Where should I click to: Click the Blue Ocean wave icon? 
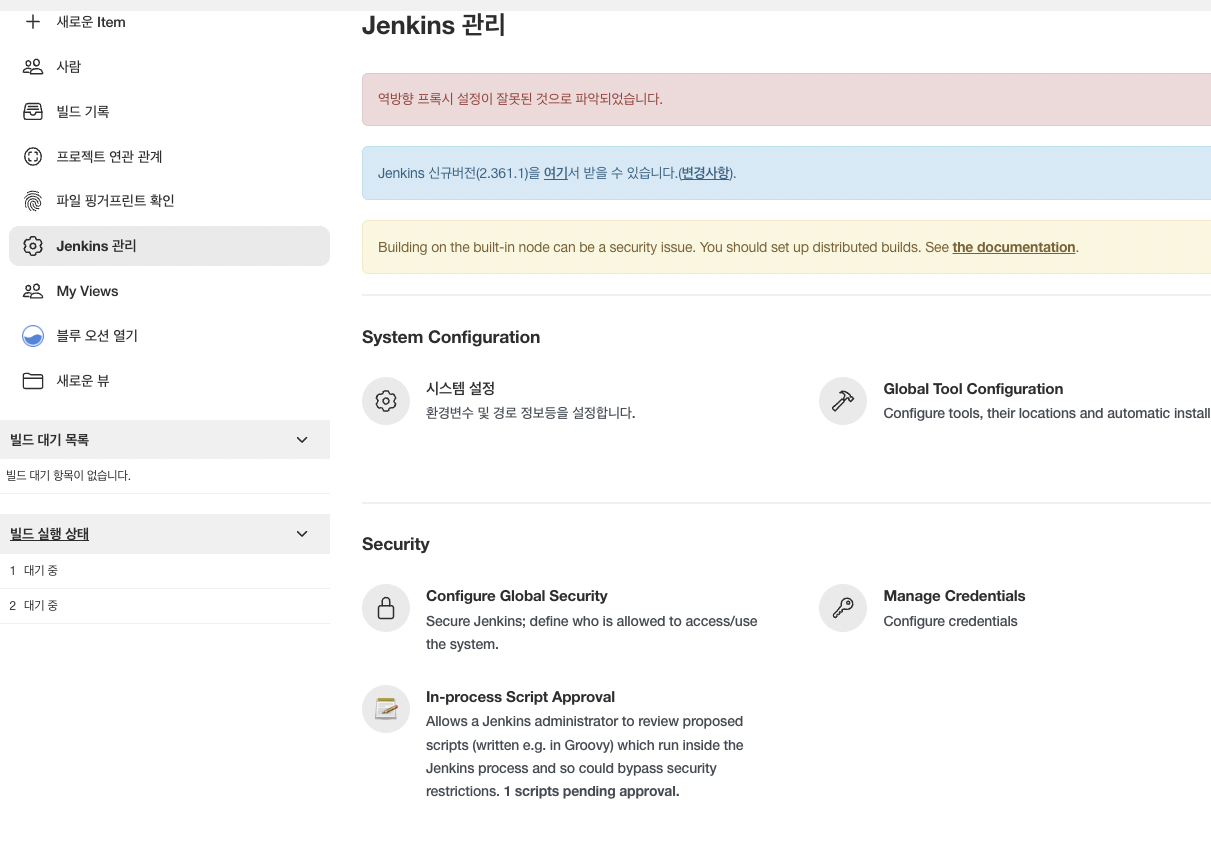[33, 336]
